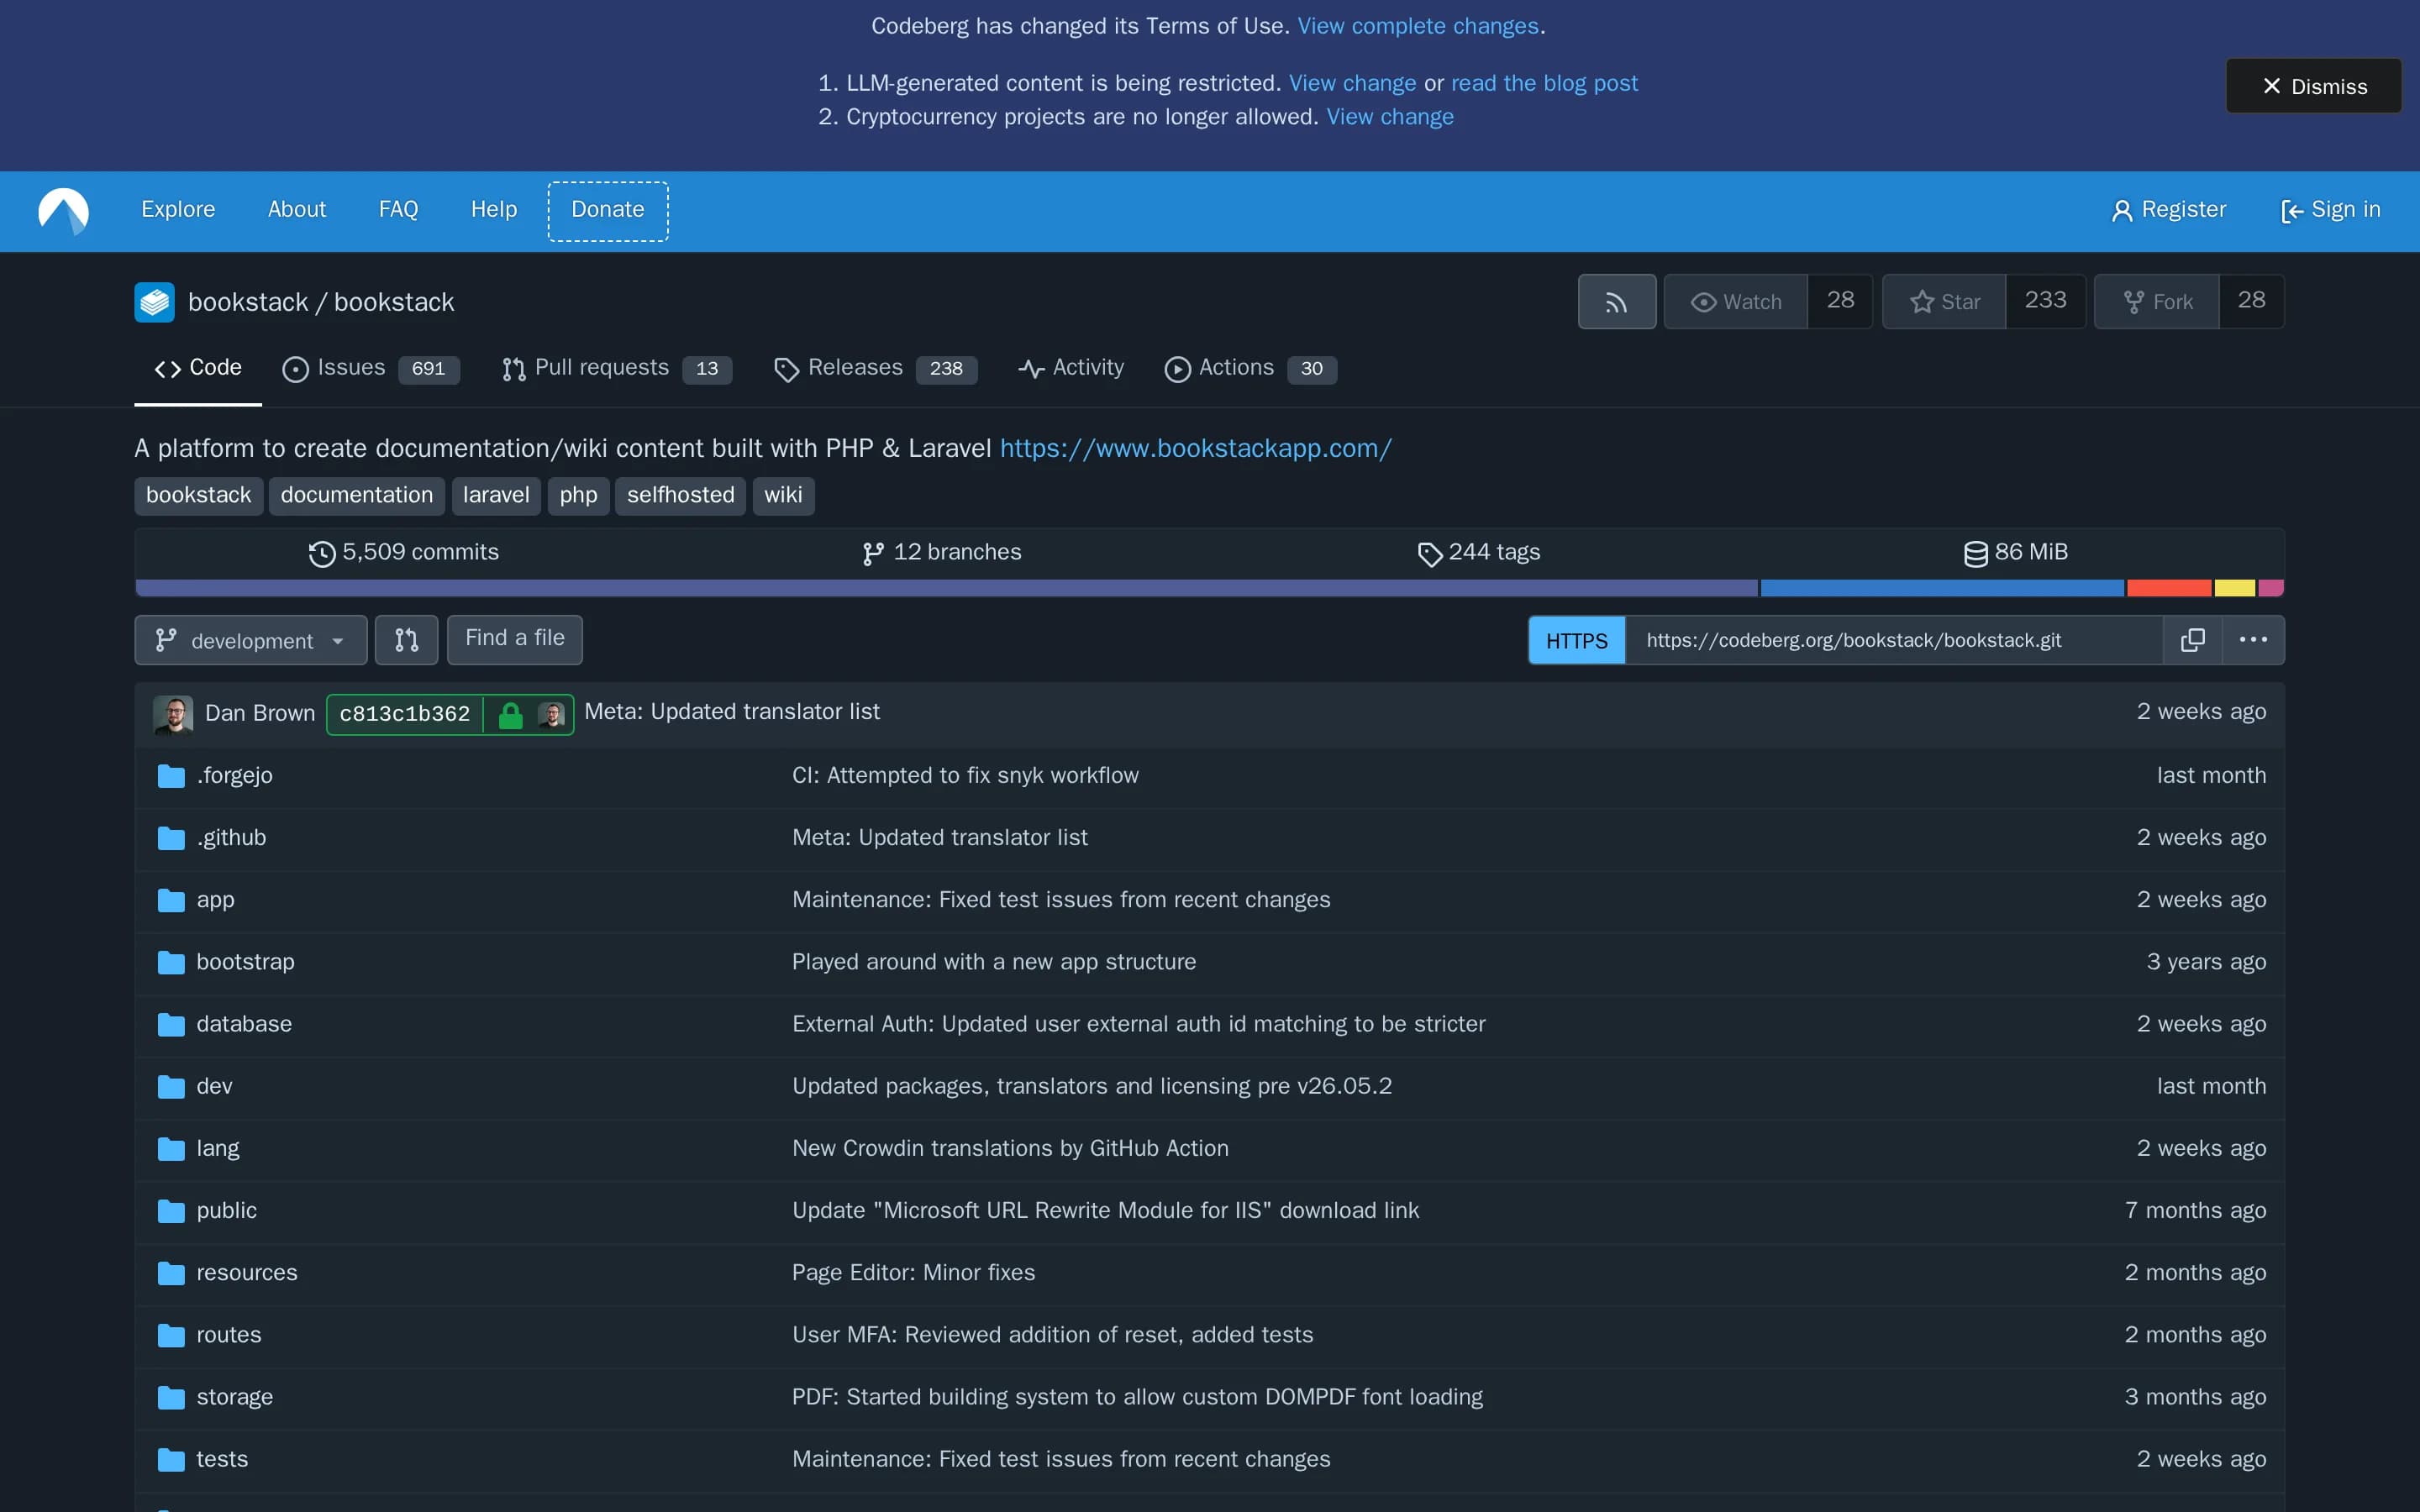Click the laravel topic tag
2420x1512 pixels.
point(496,496)
